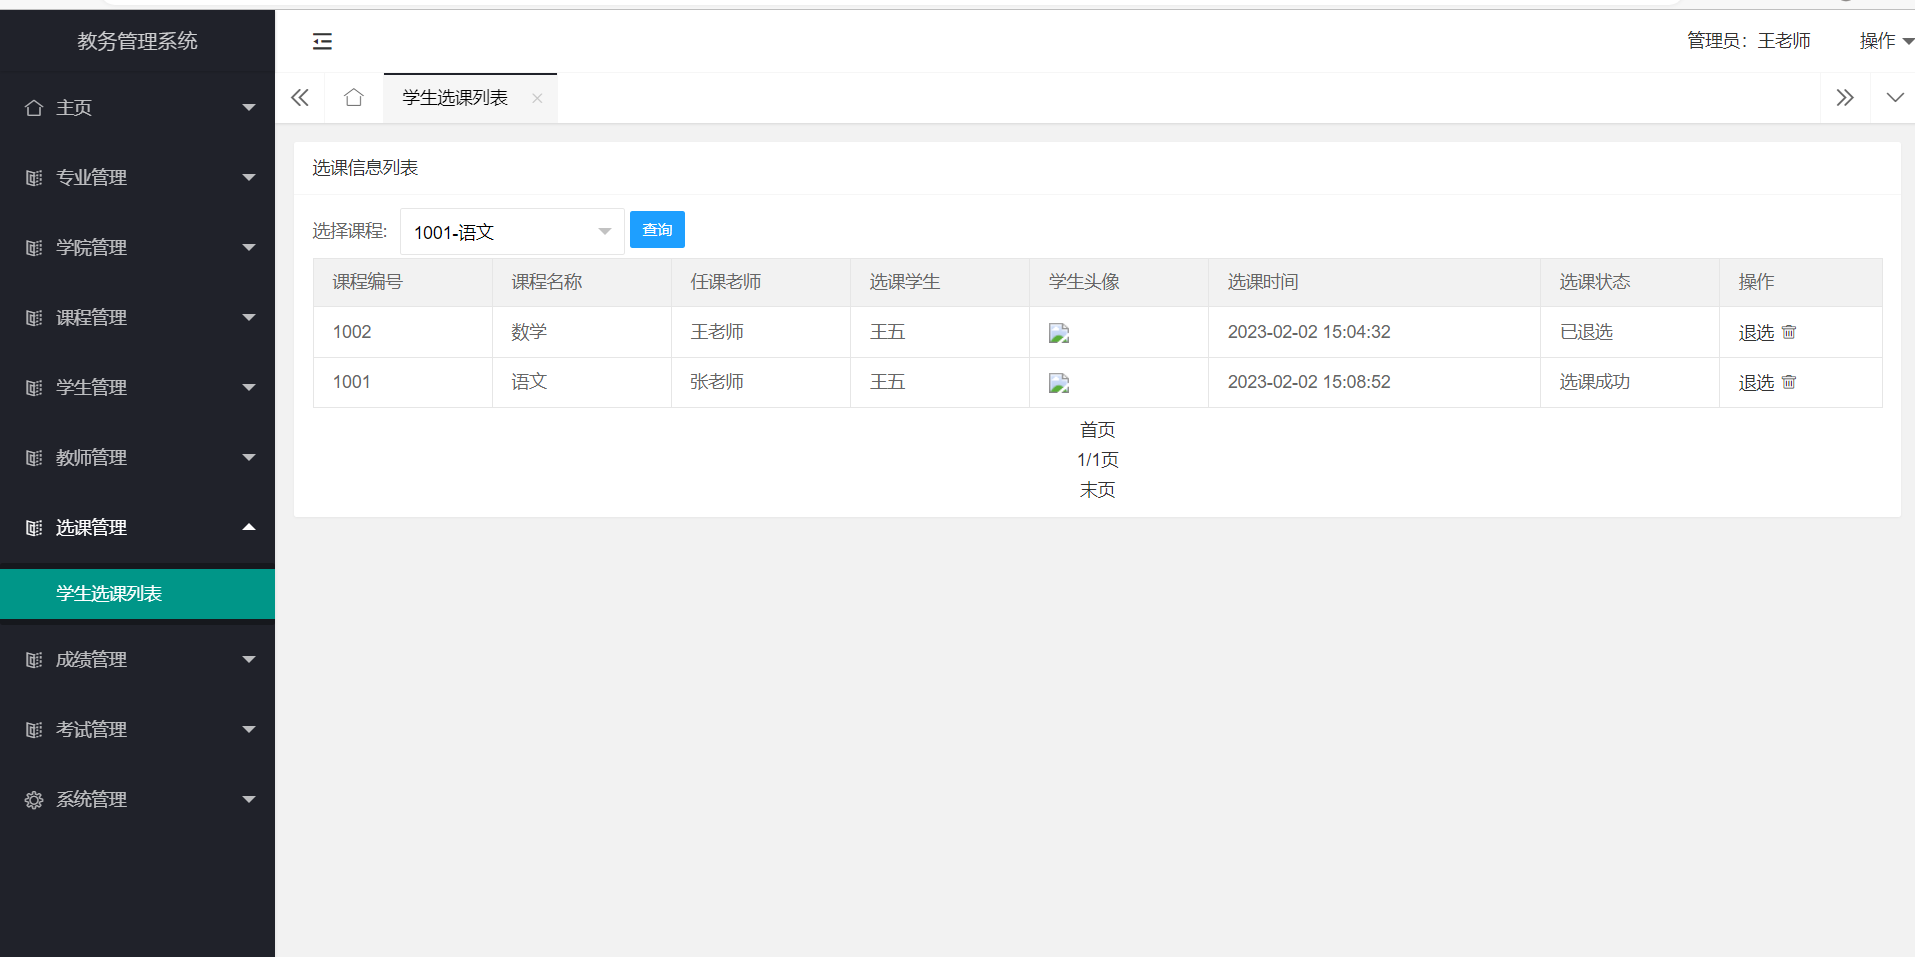
Task: Collapse the 选课管理 sidebar menu
Action: tap(137, 527)
